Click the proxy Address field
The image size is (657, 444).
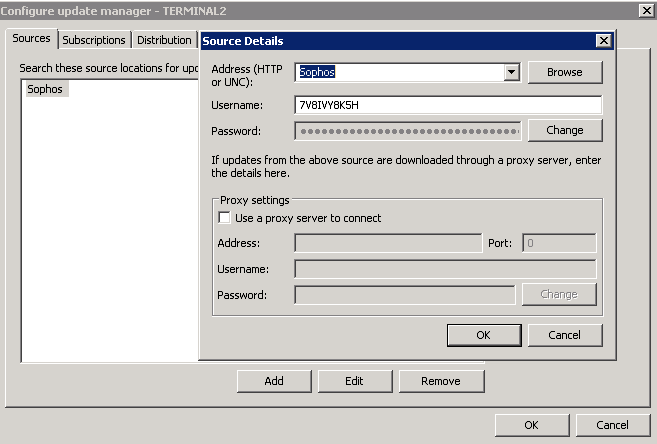point(388,243)
